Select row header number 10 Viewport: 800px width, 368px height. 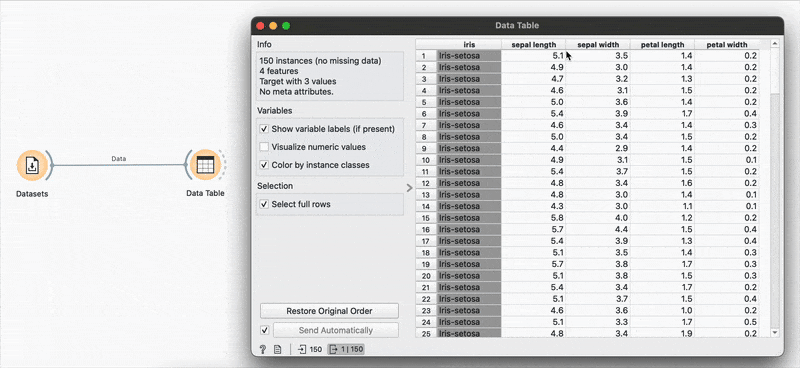point(426,160)
